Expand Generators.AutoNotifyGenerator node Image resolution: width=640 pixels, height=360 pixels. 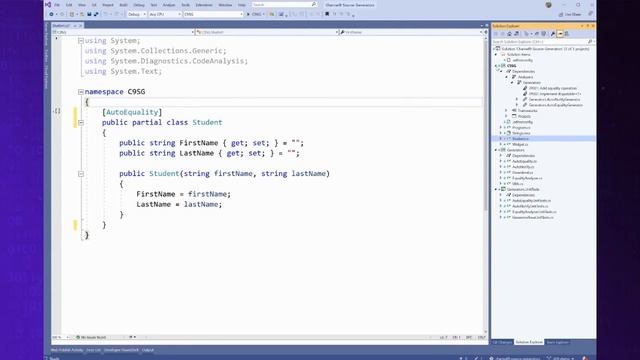[x=517, y=99]
